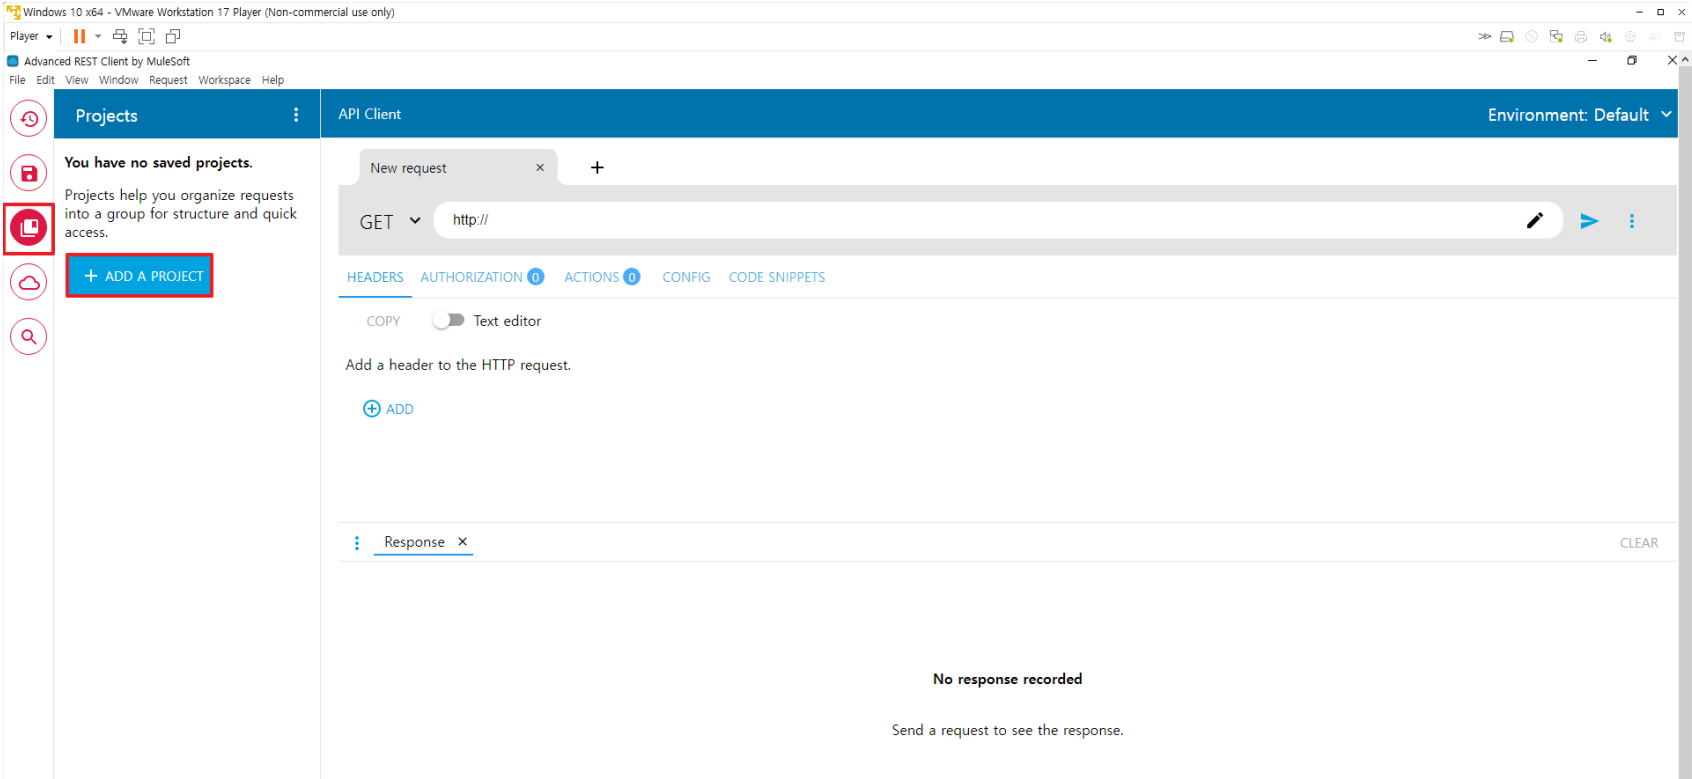Select the Projects icon in the left rail

pos(29,228)
